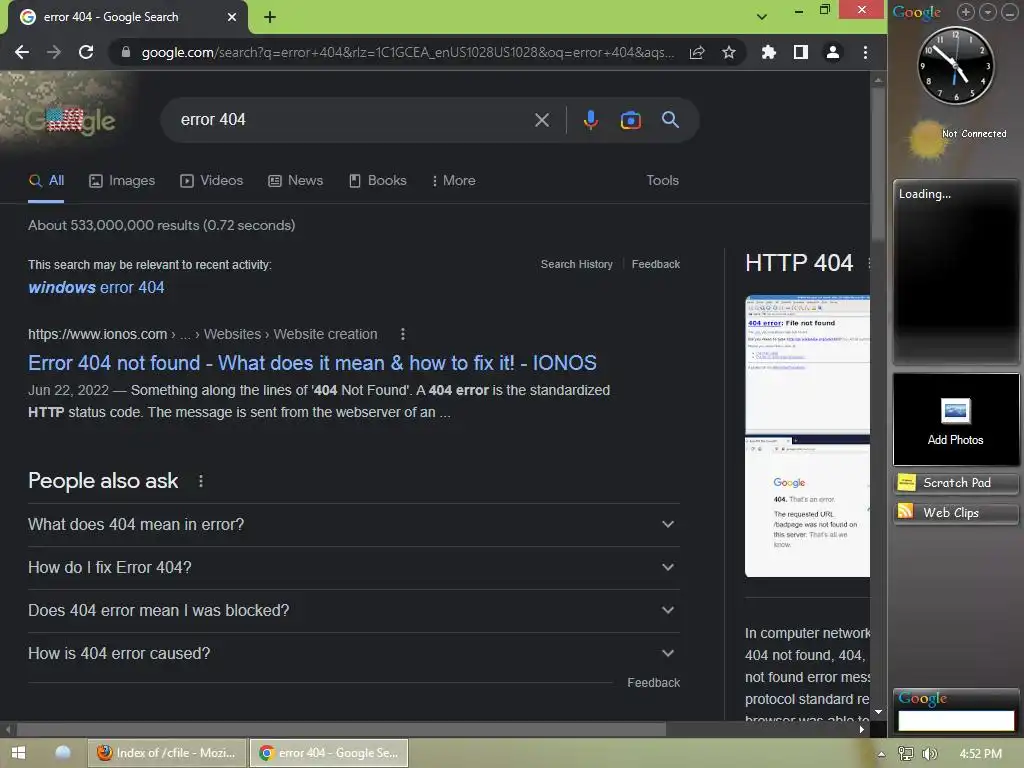The image size is (1024, 768).
Task: Open options for the IONOS result
Action: pyautogui.click(x=403, y=334)
